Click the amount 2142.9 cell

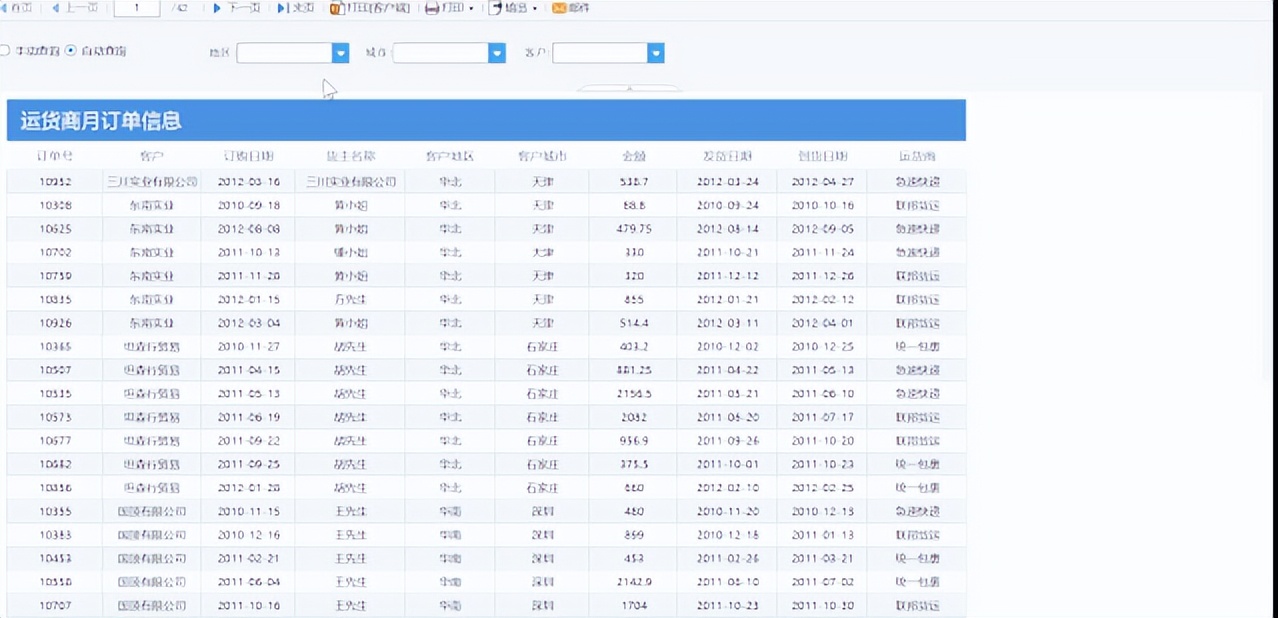(634, 582)
